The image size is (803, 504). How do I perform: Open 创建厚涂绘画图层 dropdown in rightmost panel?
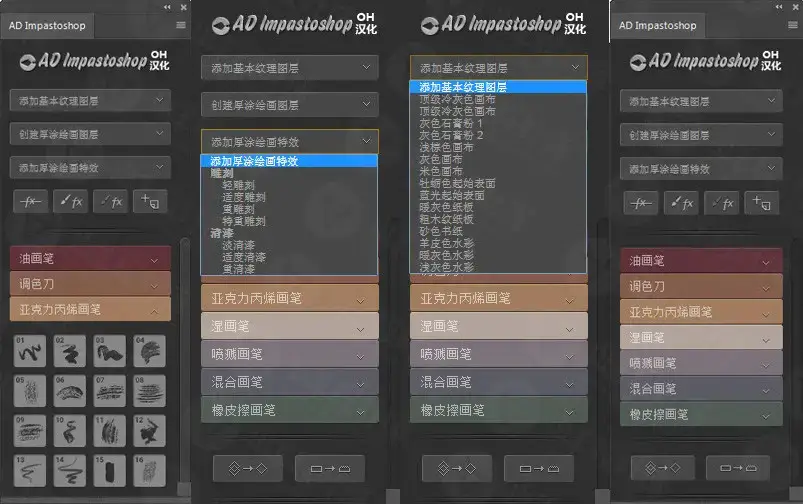tap(701, 135)
